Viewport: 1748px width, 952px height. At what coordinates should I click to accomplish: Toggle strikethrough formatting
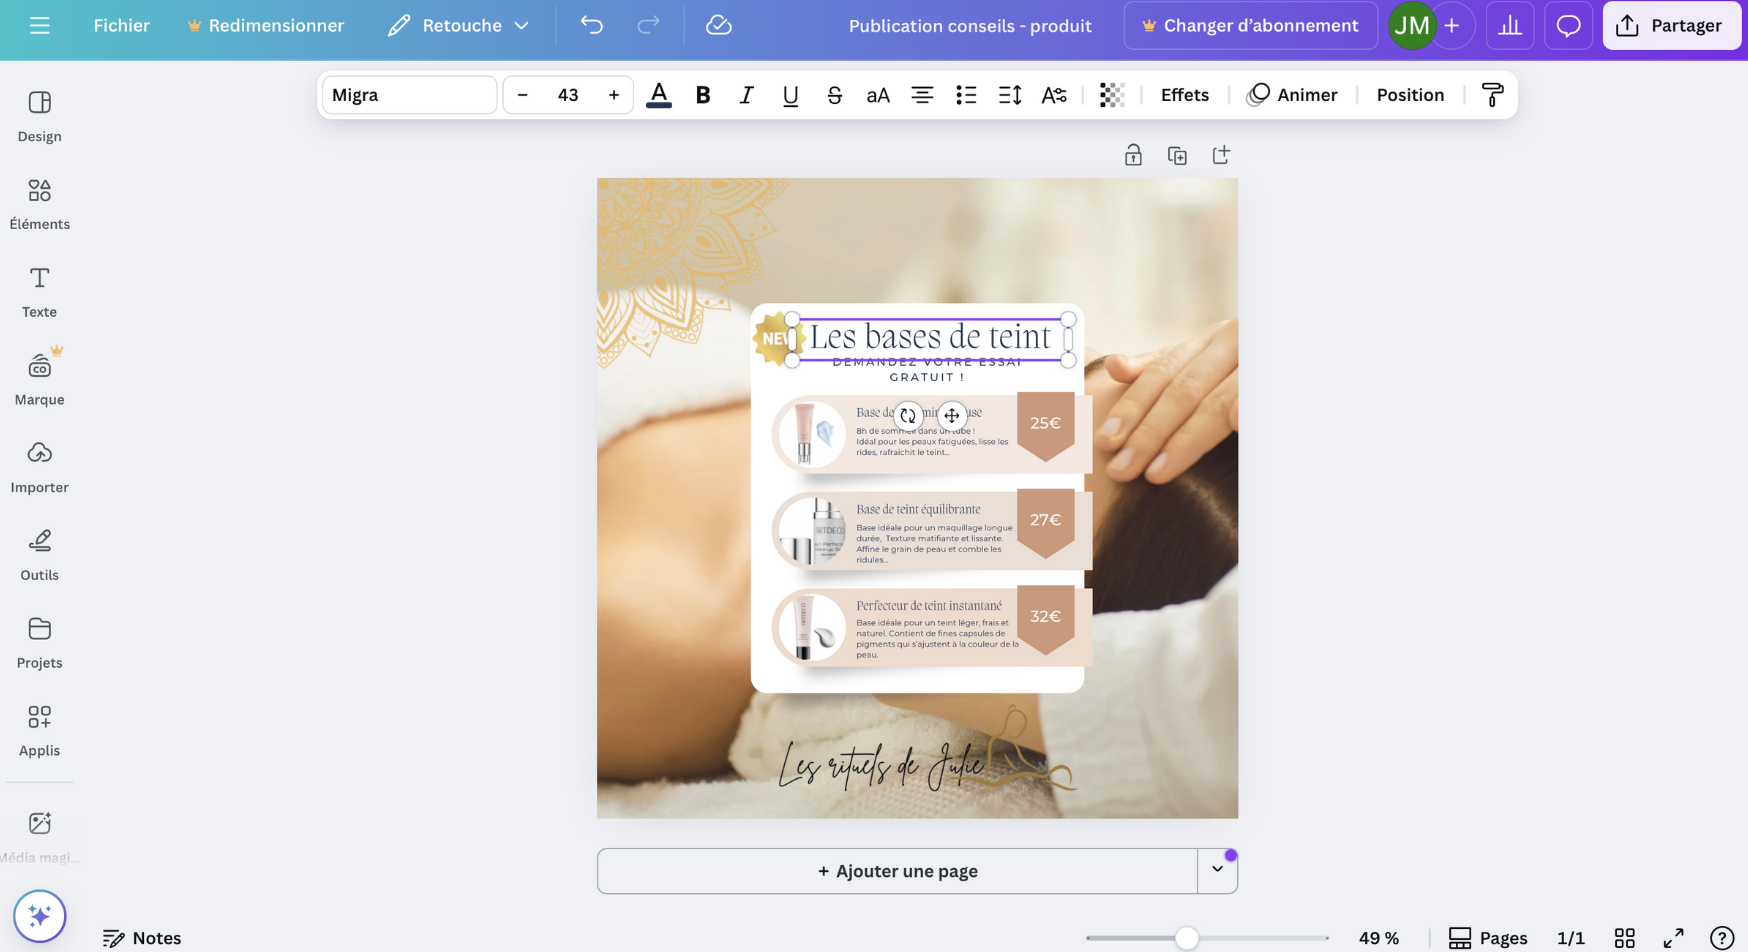[834, 95]
